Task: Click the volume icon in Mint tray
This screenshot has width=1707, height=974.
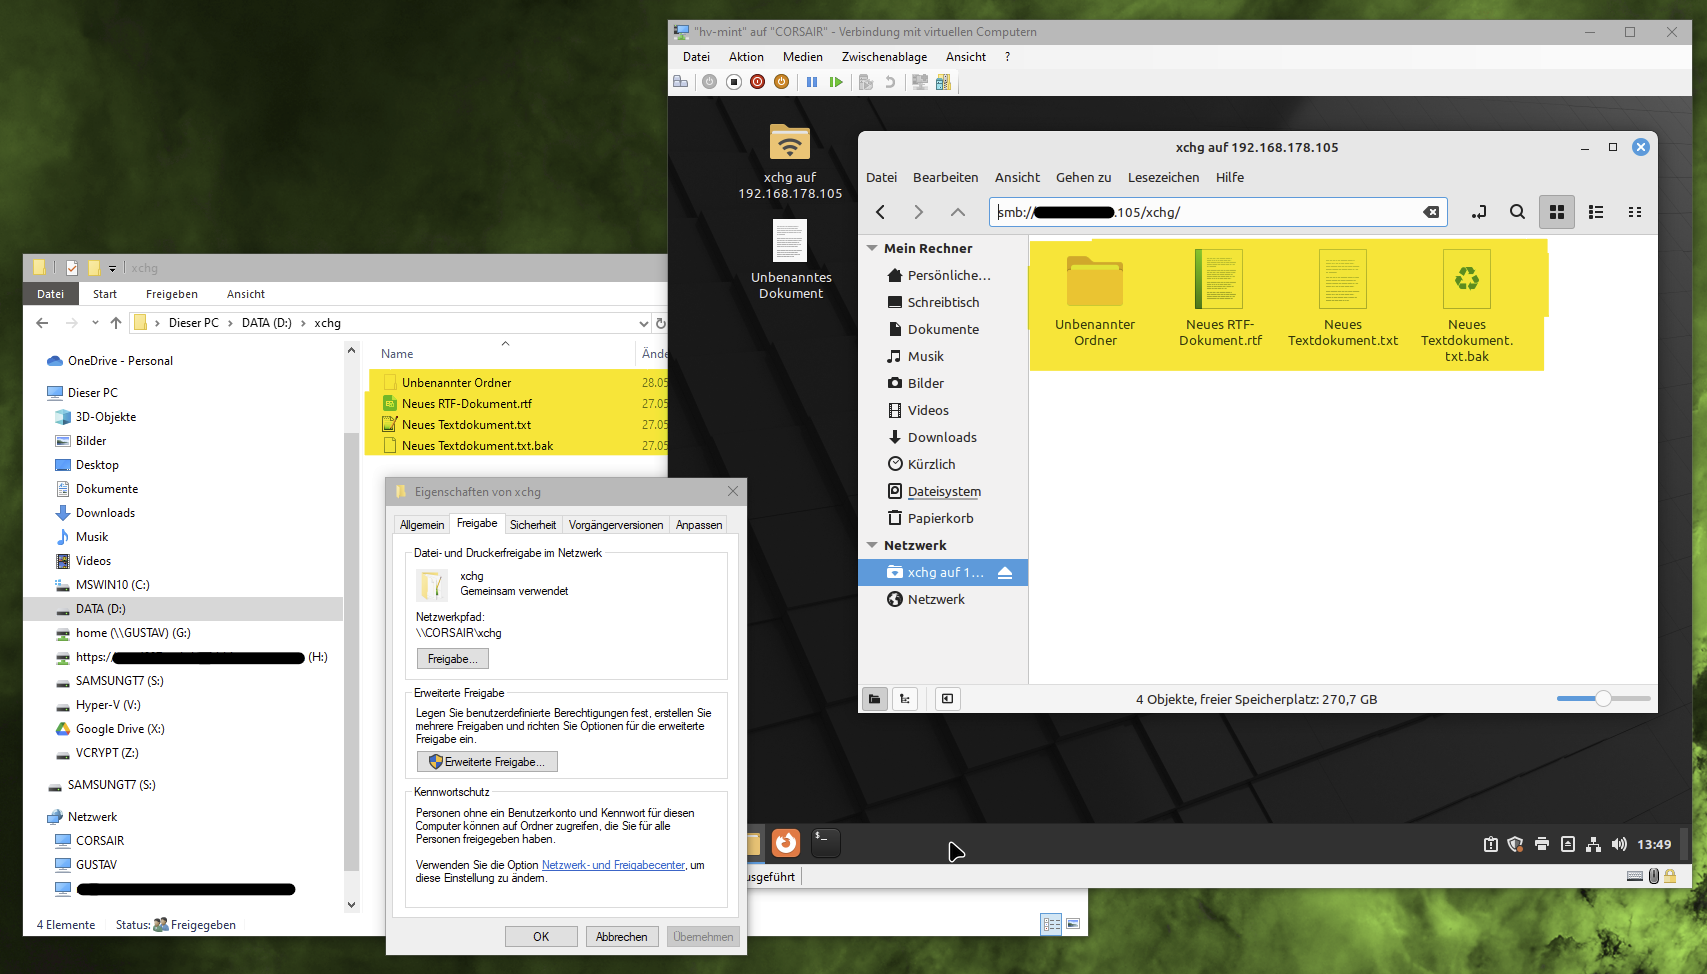Action: (1619, 844)
